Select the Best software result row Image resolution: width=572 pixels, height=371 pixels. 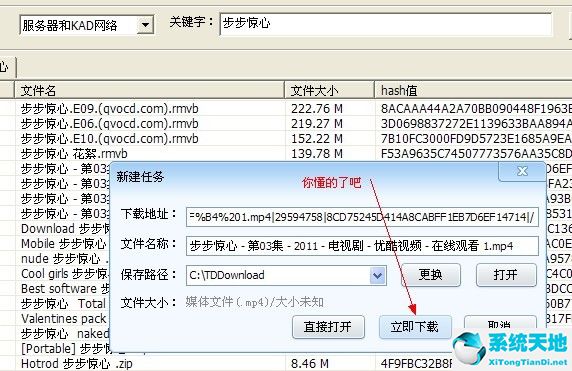pyautogui.click(x=65, y=289)
